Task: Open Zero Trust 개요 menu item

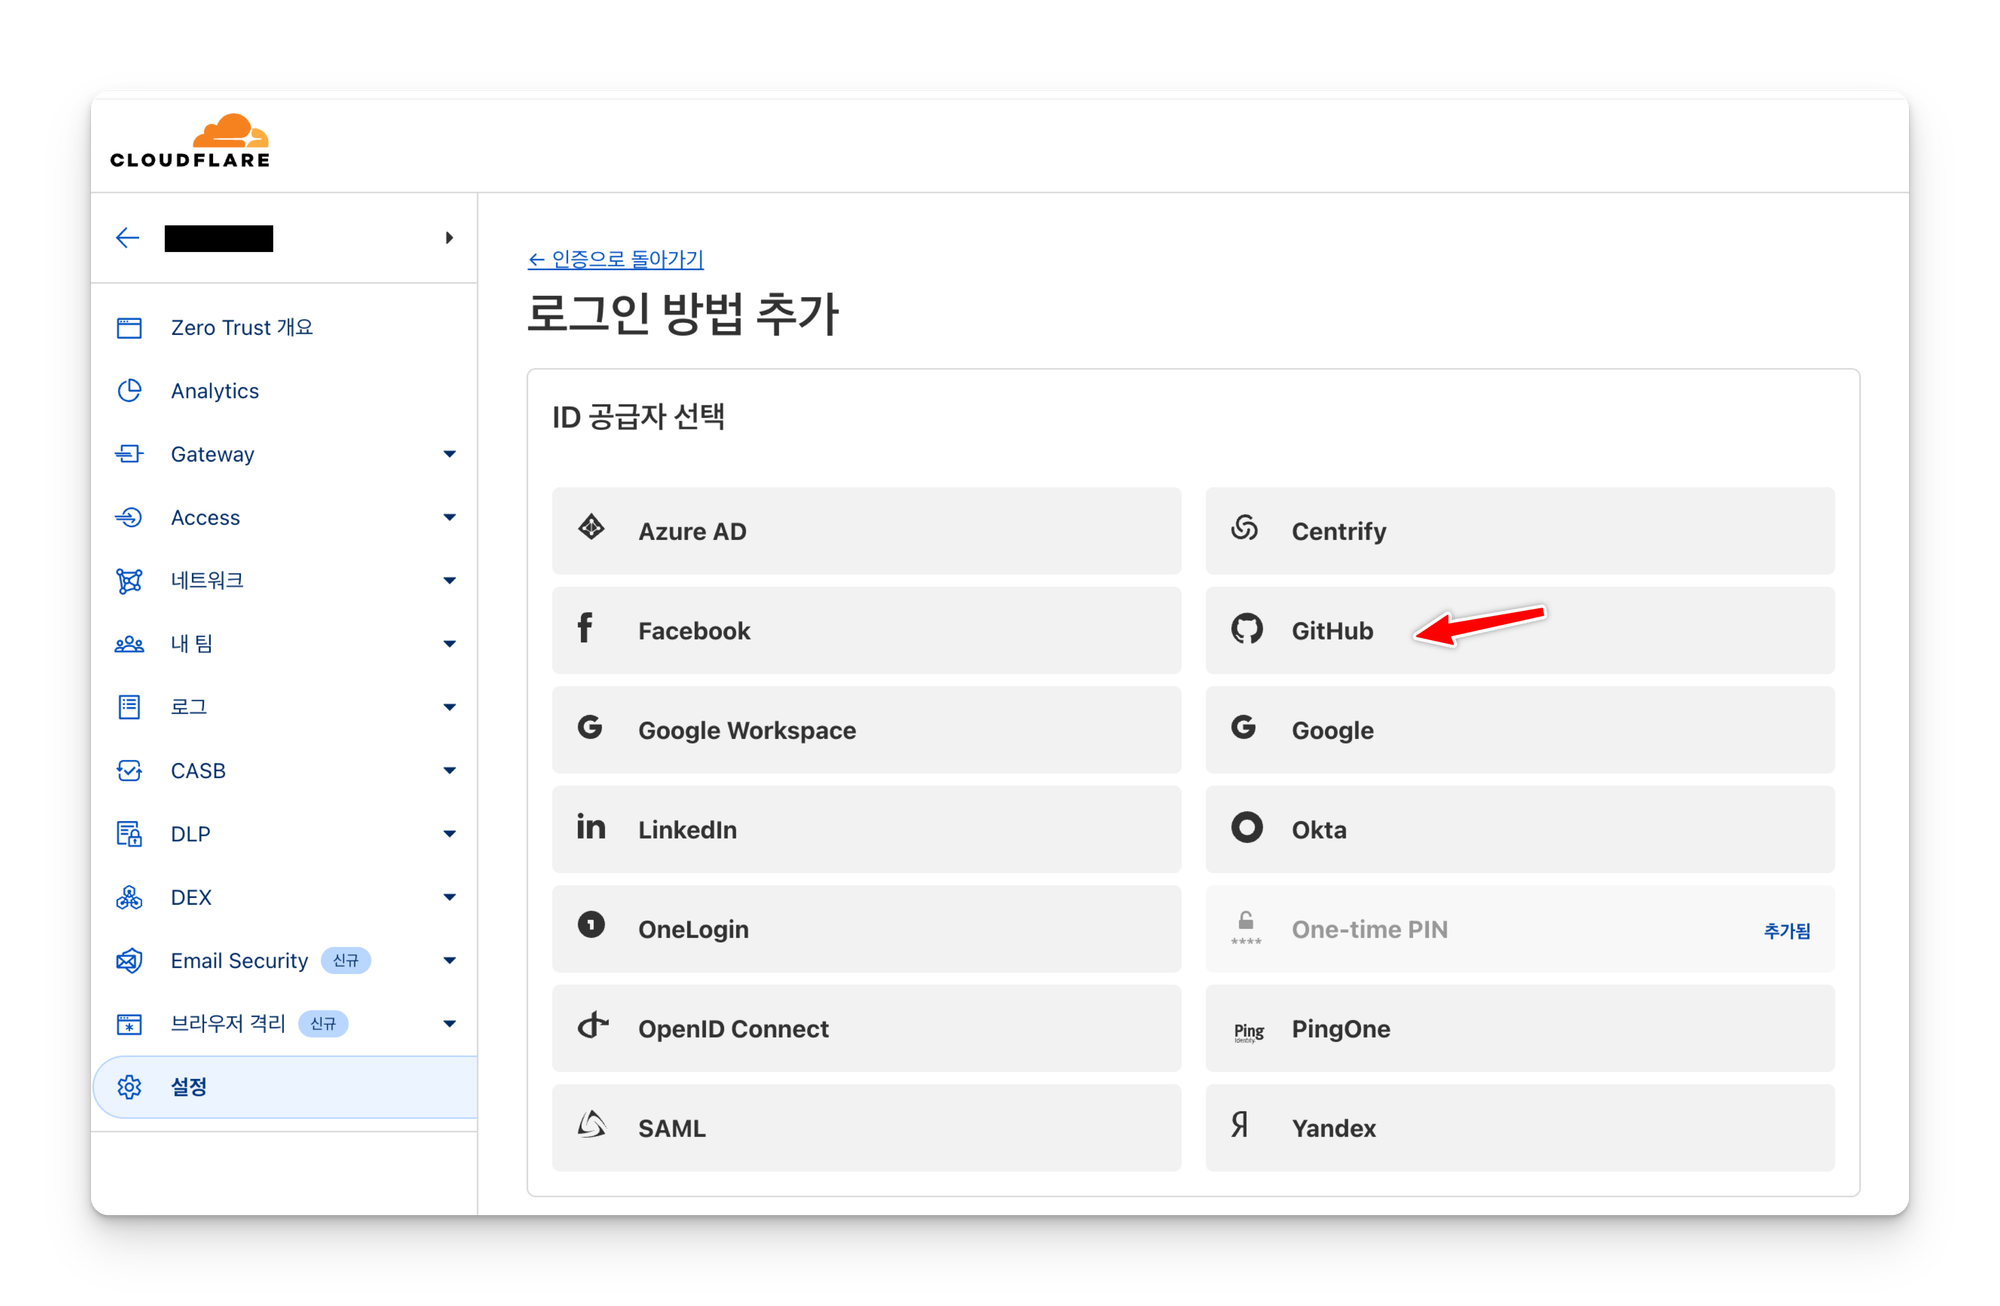Action: [241, 327]
